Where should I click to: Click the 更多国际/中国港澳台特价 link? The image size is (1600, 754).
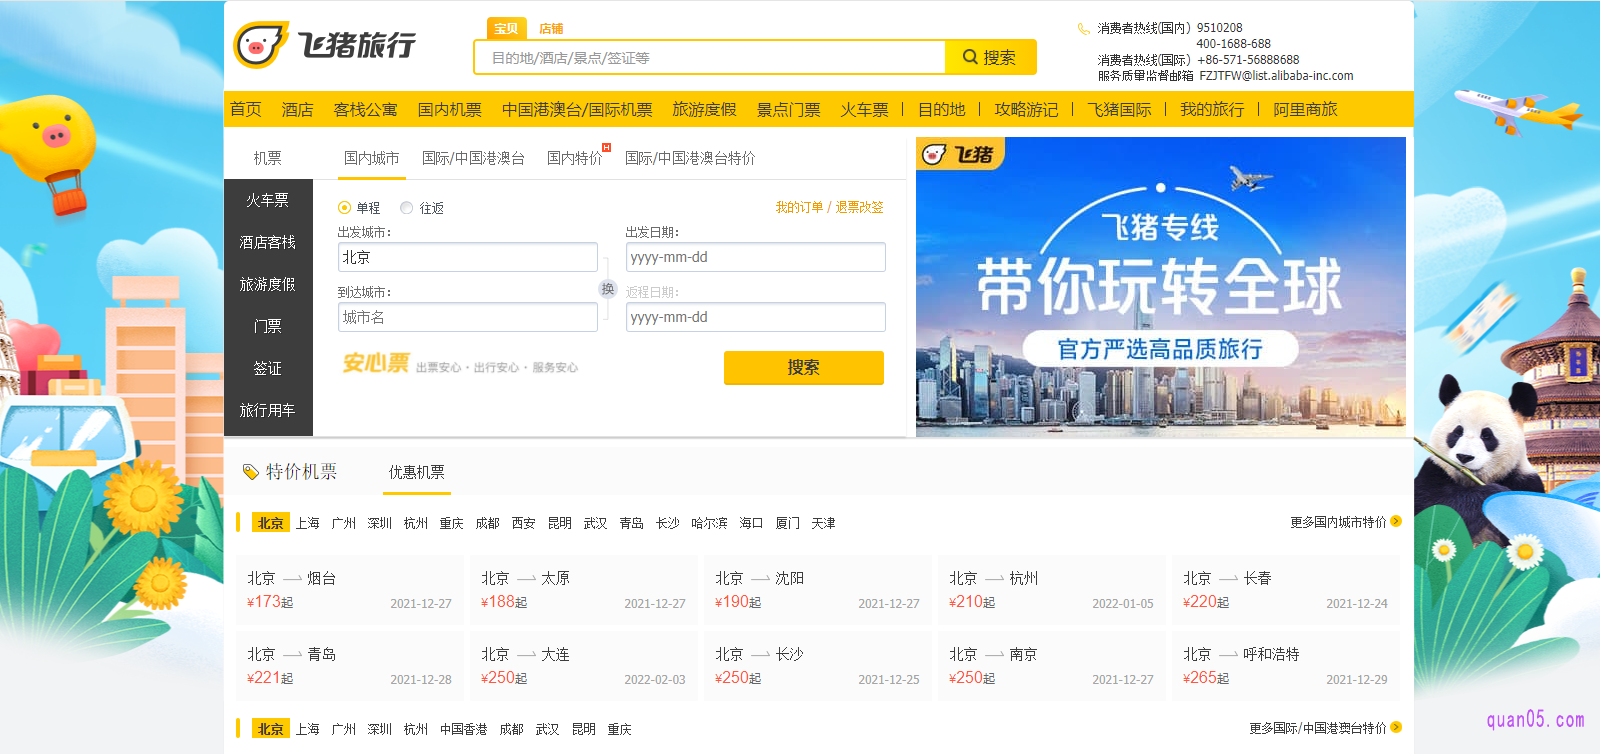point(1318,728)
